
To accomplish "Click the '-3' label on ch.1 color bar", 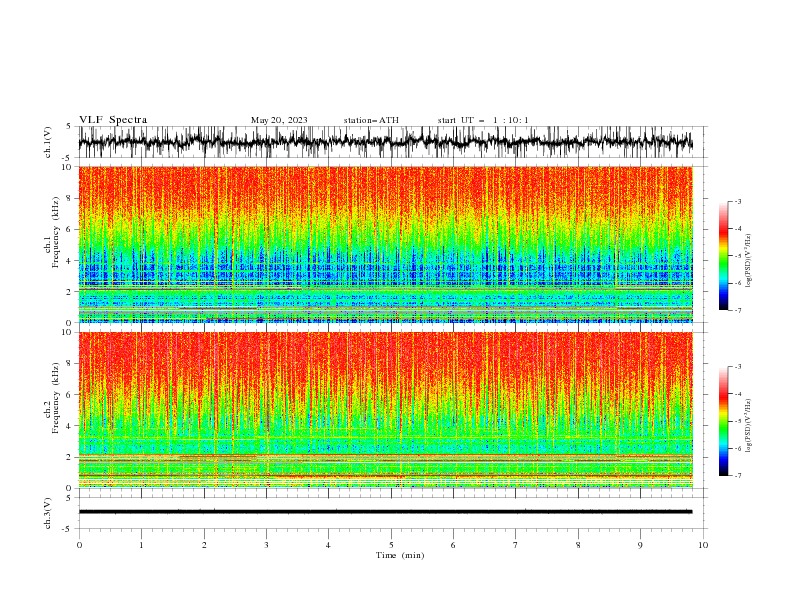I will (x=737, y=201).
